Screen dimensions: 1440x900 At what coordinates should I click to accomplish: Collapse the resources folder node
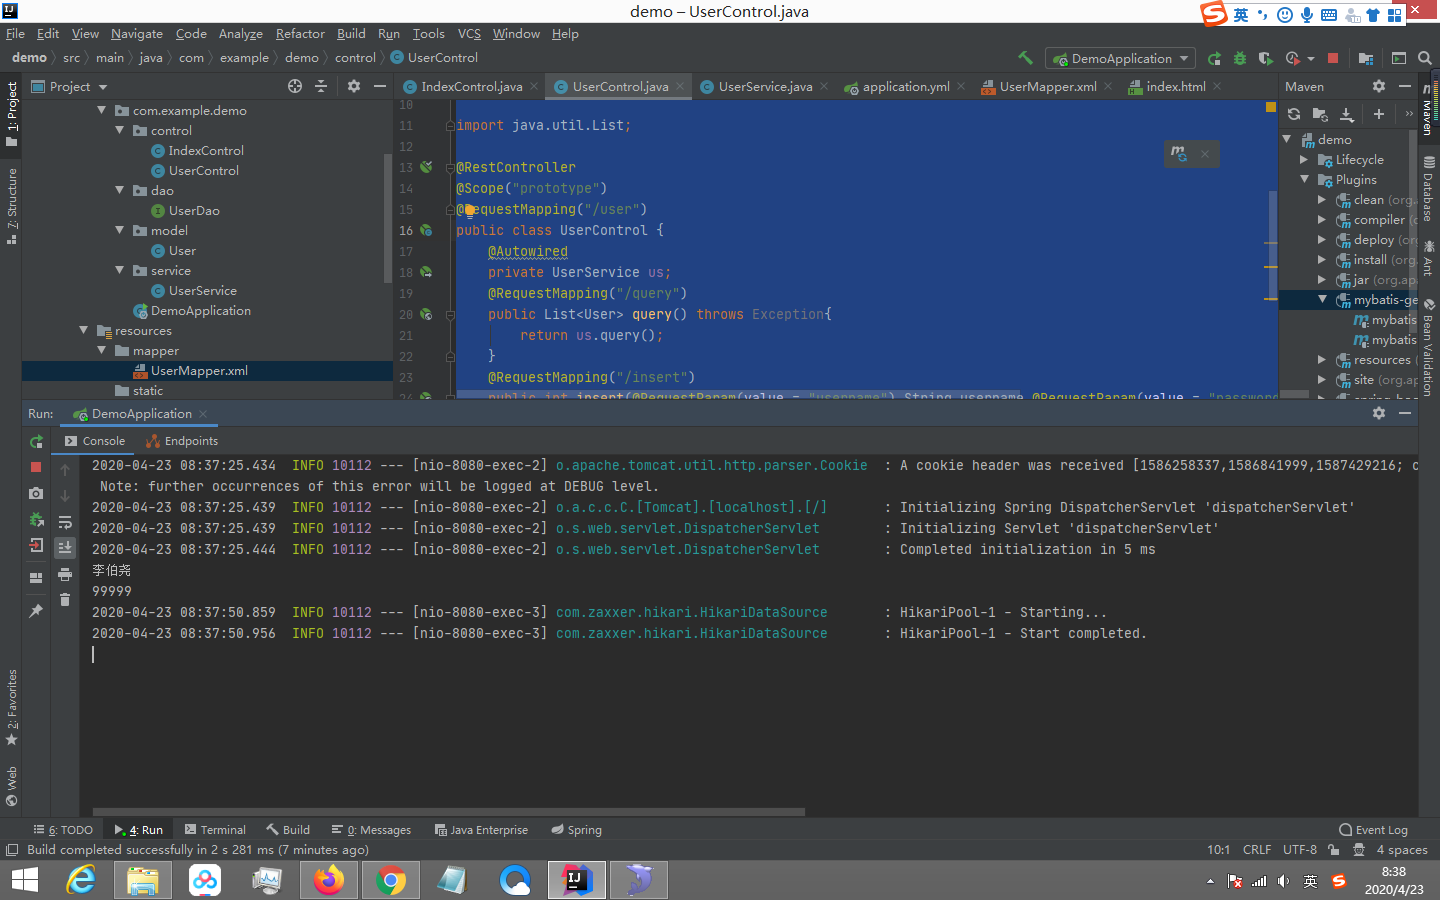point(84,330)
